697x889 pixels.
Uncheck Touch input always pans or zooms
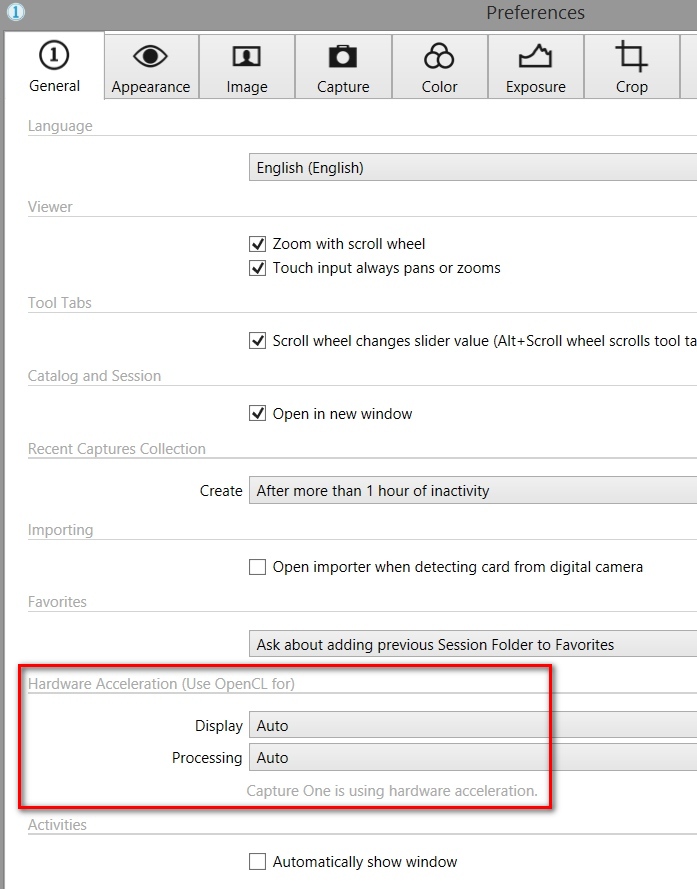point(257,268)
